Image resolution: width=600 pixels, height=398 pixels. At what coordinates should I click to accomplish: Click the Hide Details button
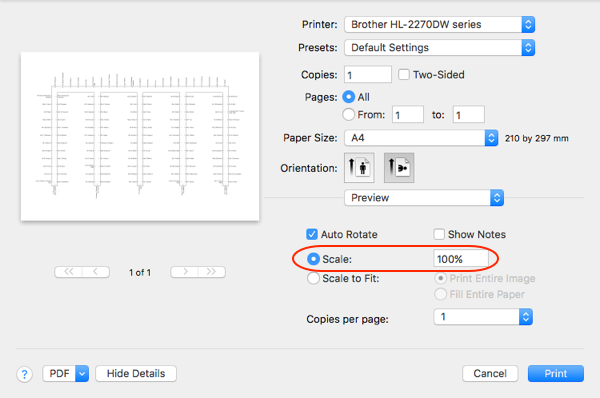pos(136,374)
